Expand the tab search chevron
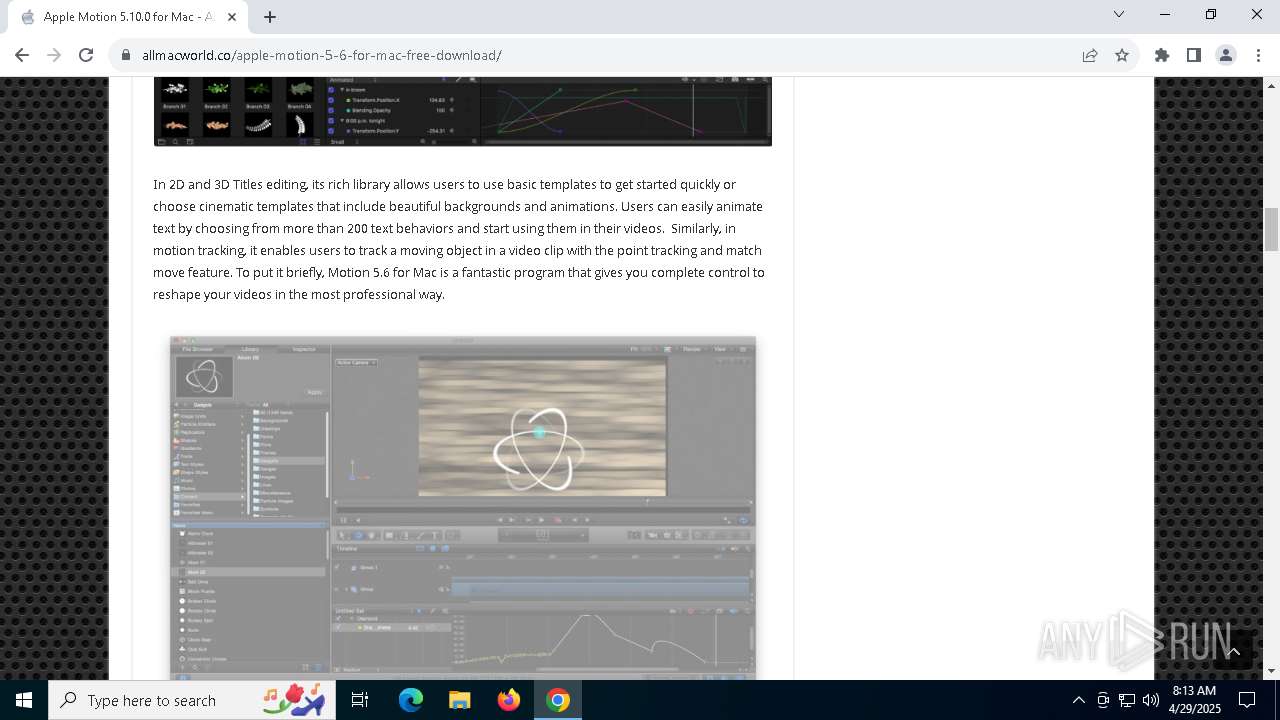Viewport: 1280px width, 720px height. [x=1119, y=14]
